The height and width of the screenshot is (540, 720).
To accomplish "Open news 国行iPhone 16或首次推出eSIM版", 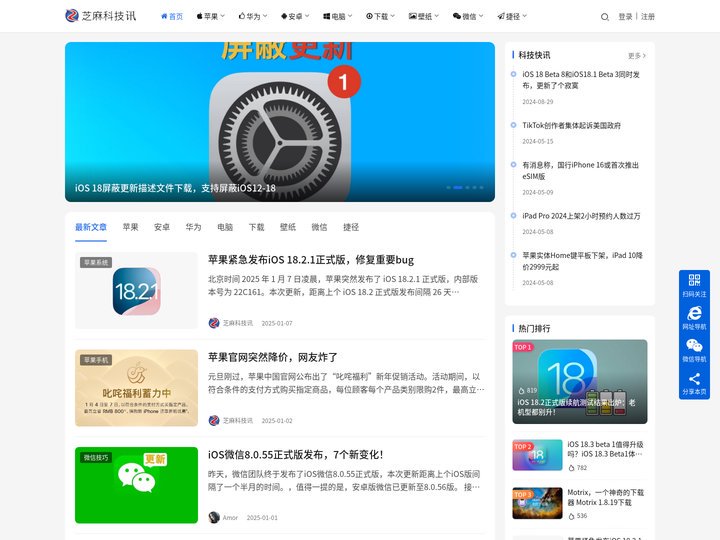I will click(580, 170).
